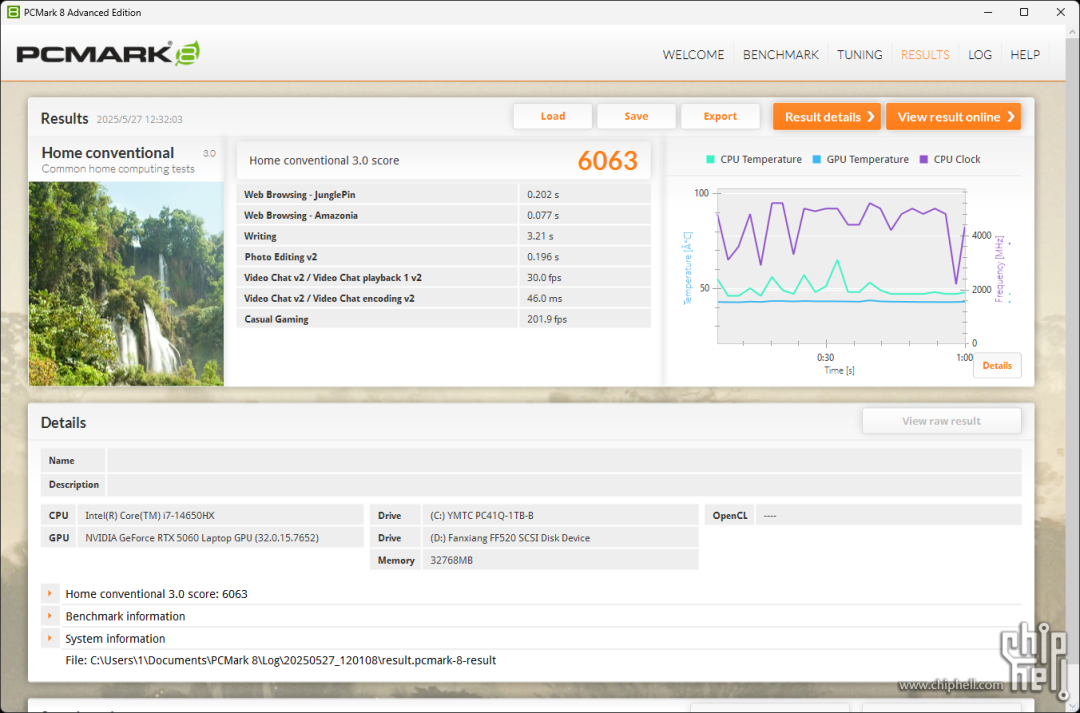Click the CPU Temperature legend swatch
1080x713 pixels.
(x=710, y=159)
